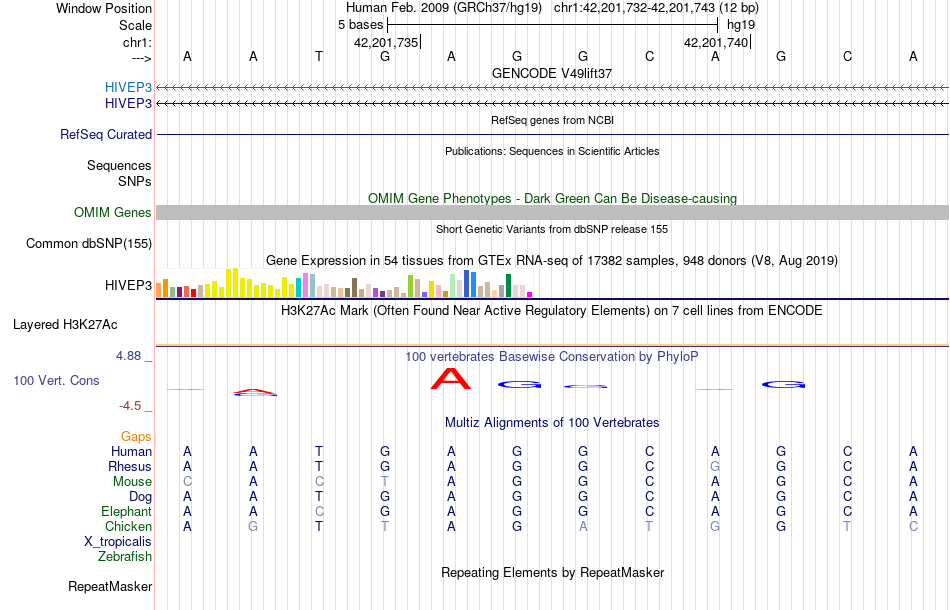The height and width of the screenshot is (610, 950).
Task: Click the 42,201,735 ruler position marker
Action: (388, 42)
